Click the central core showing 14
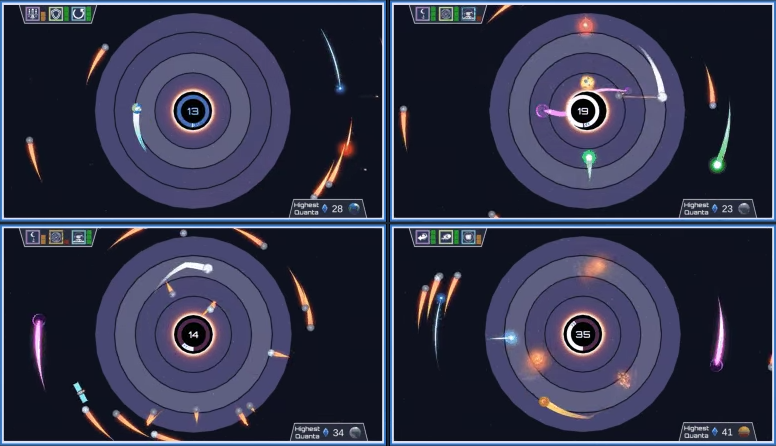 click(x=193, y=335)
